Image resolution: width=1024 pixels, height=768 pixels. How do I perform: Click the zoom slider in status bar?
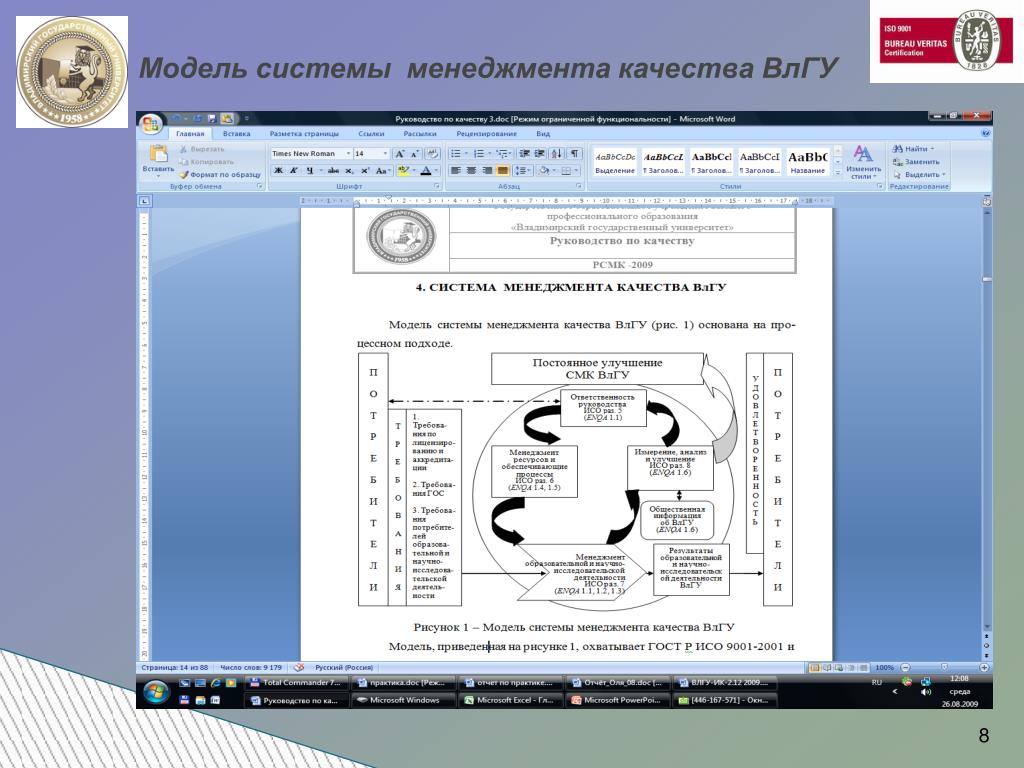coord(944,667)
